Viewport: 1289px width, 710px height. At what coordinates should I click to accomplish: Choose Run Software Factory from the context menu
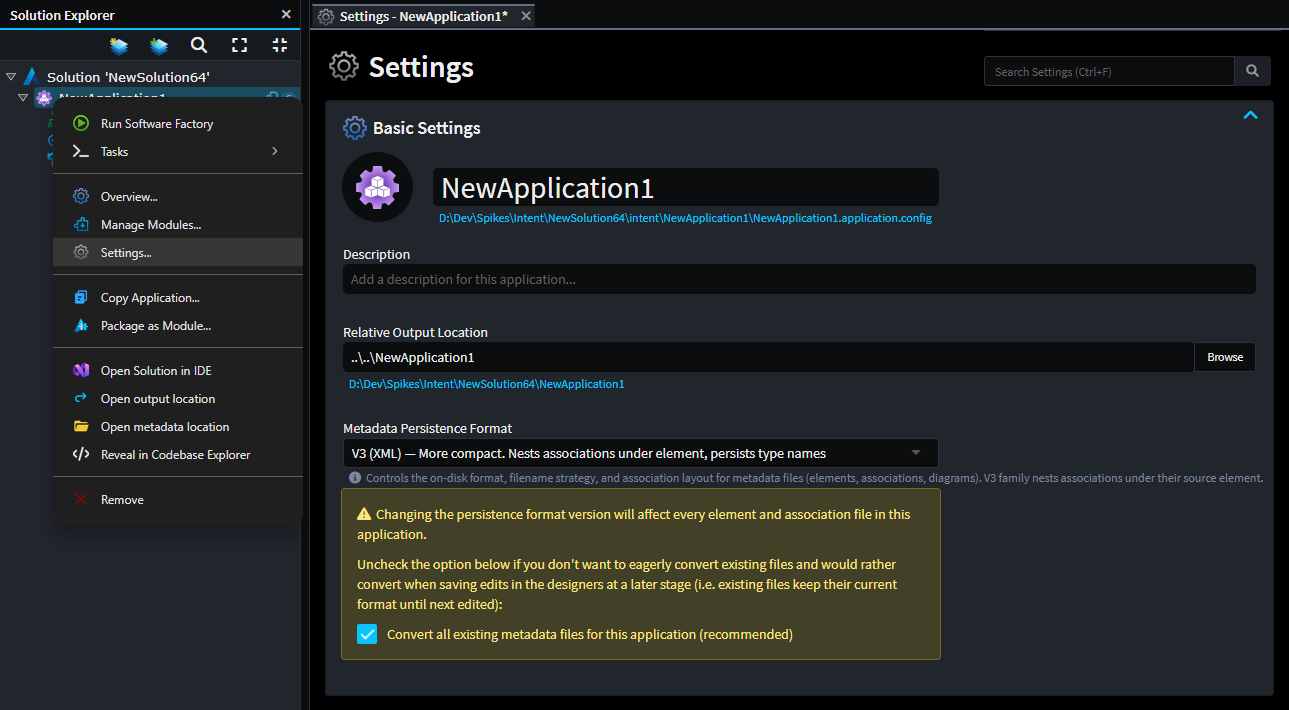coord(178,124)
